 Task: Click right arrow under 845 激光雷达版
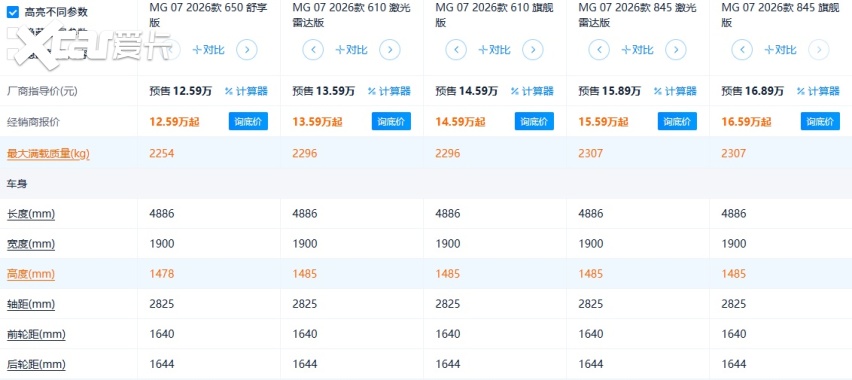(675, 50)
